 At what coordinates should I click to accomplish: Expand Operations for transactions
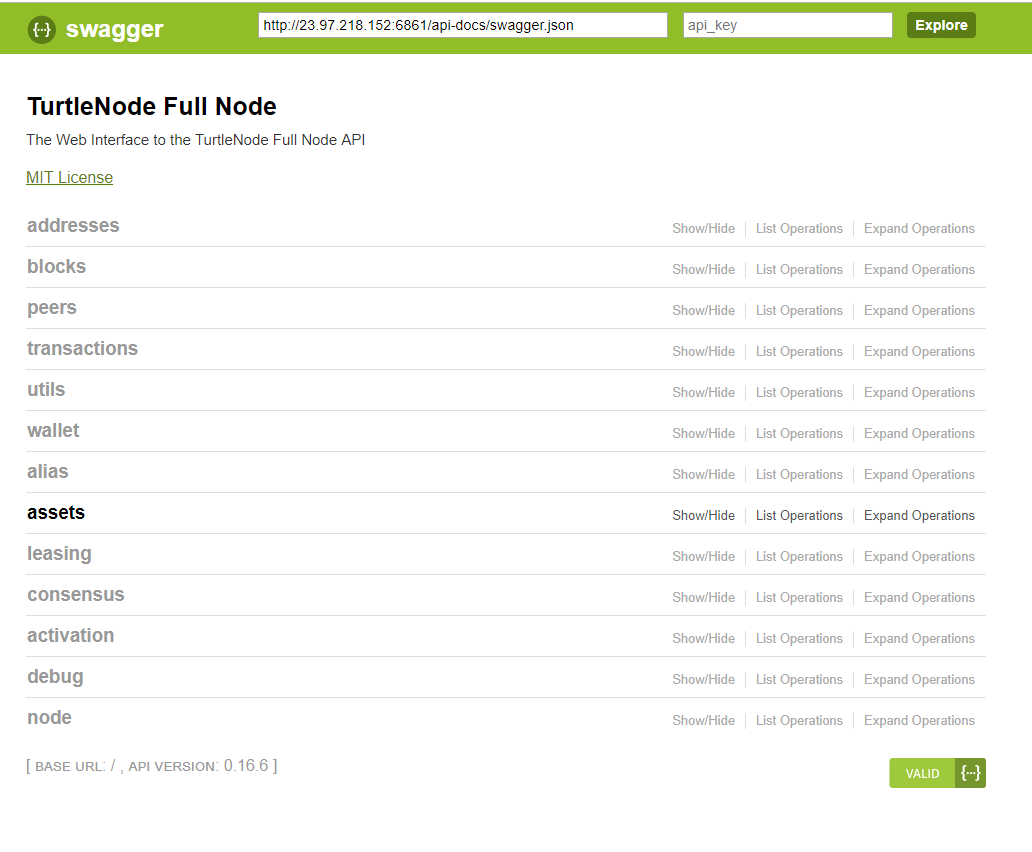pos(919,351)
